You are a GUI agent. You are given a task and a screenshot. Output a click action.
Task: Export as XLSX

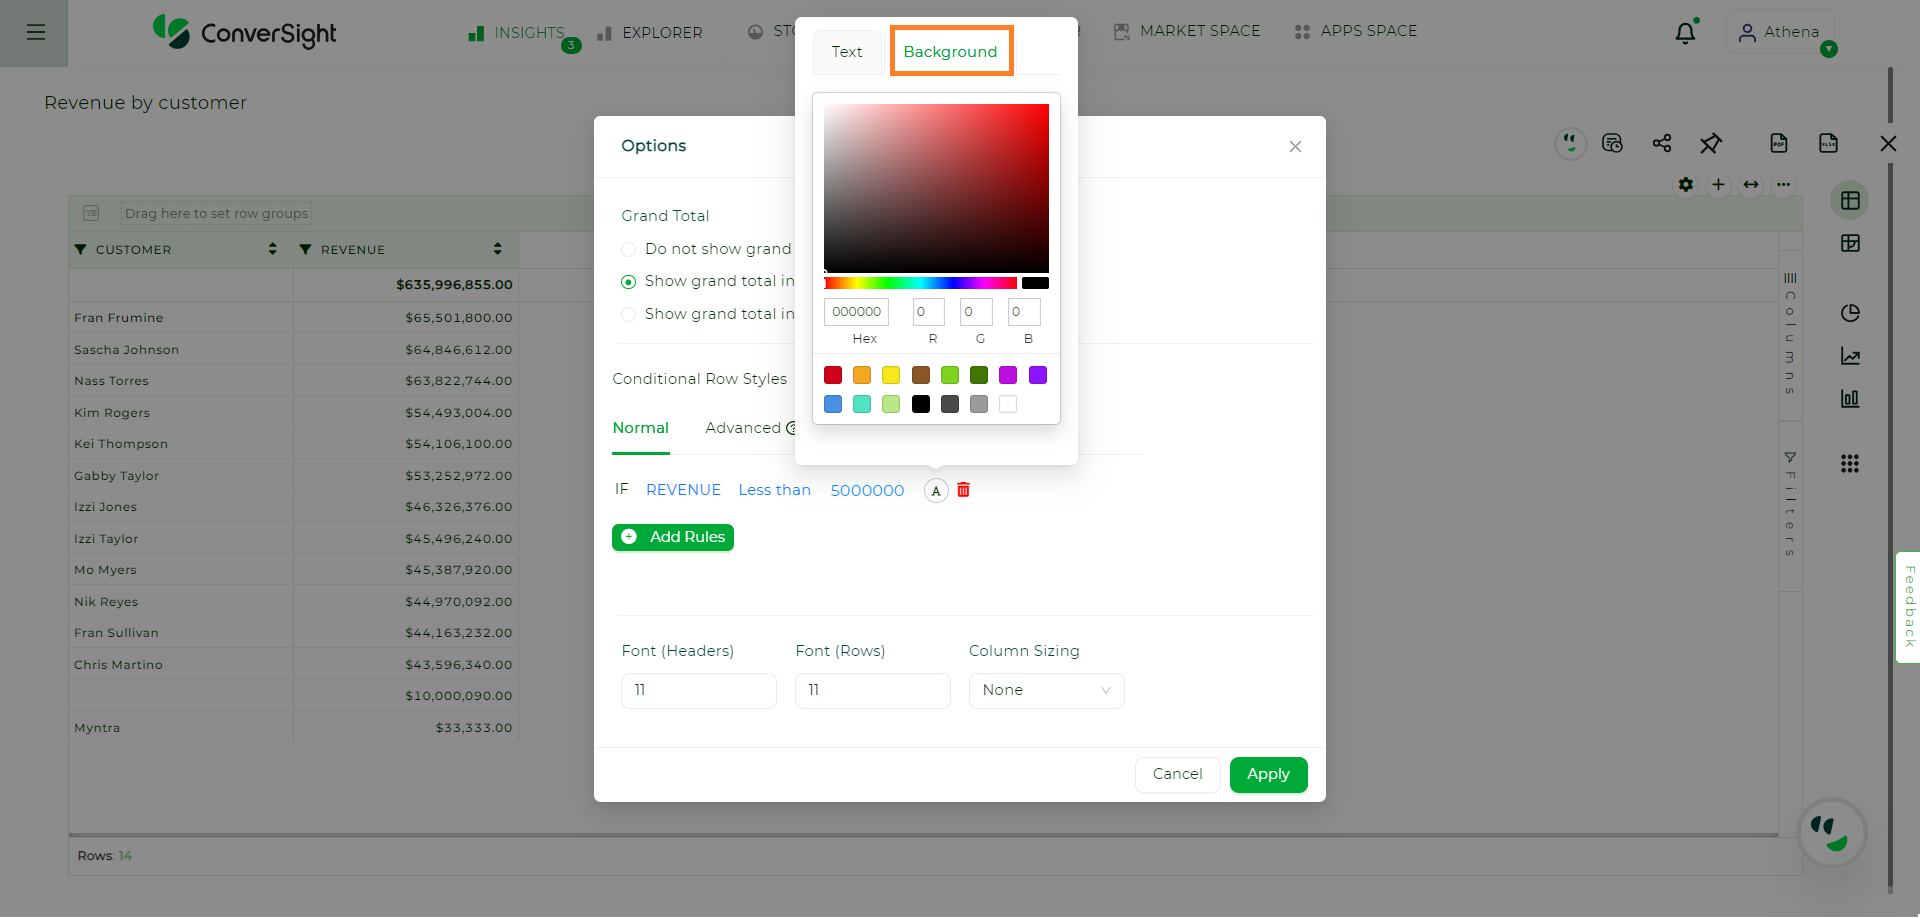[x=1828, y=144]
